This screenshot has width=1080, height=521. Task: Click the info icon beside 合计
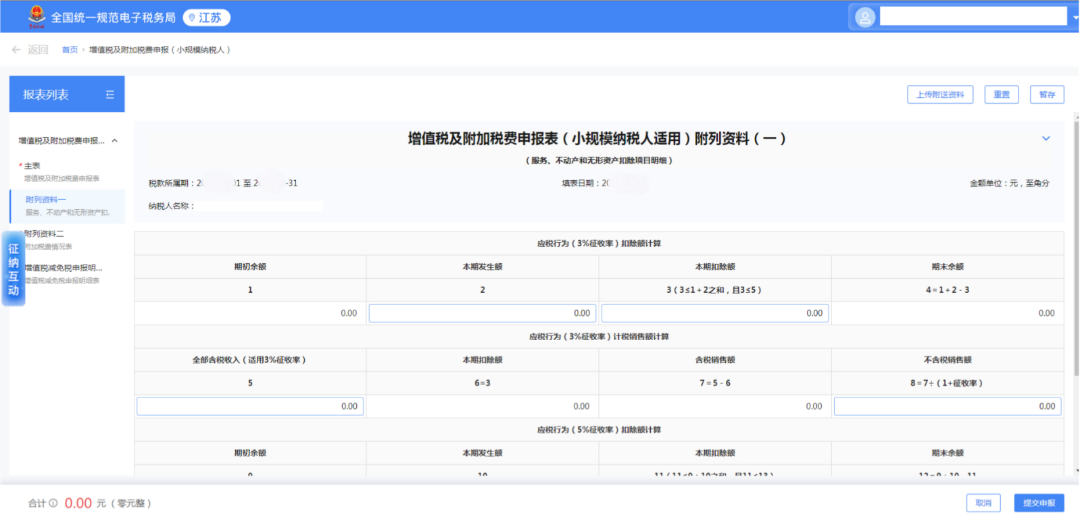(x=53, y=503)
